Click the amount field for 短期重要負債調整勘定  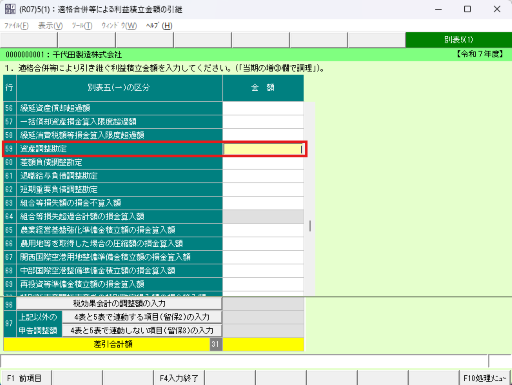click(263, 190)
